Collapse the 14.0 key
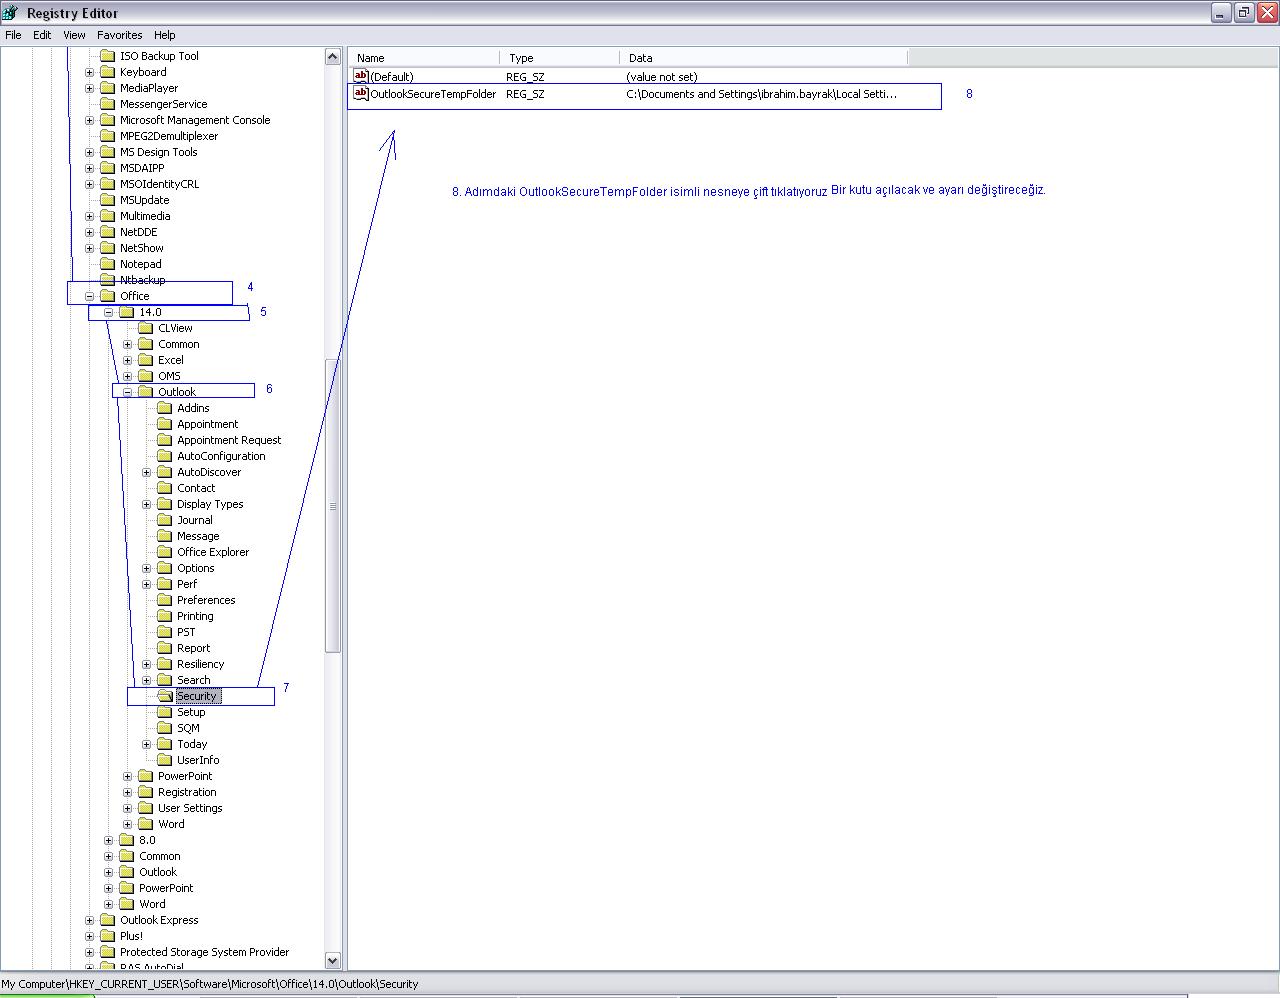The image size is (1280, 998). (108, 312)
